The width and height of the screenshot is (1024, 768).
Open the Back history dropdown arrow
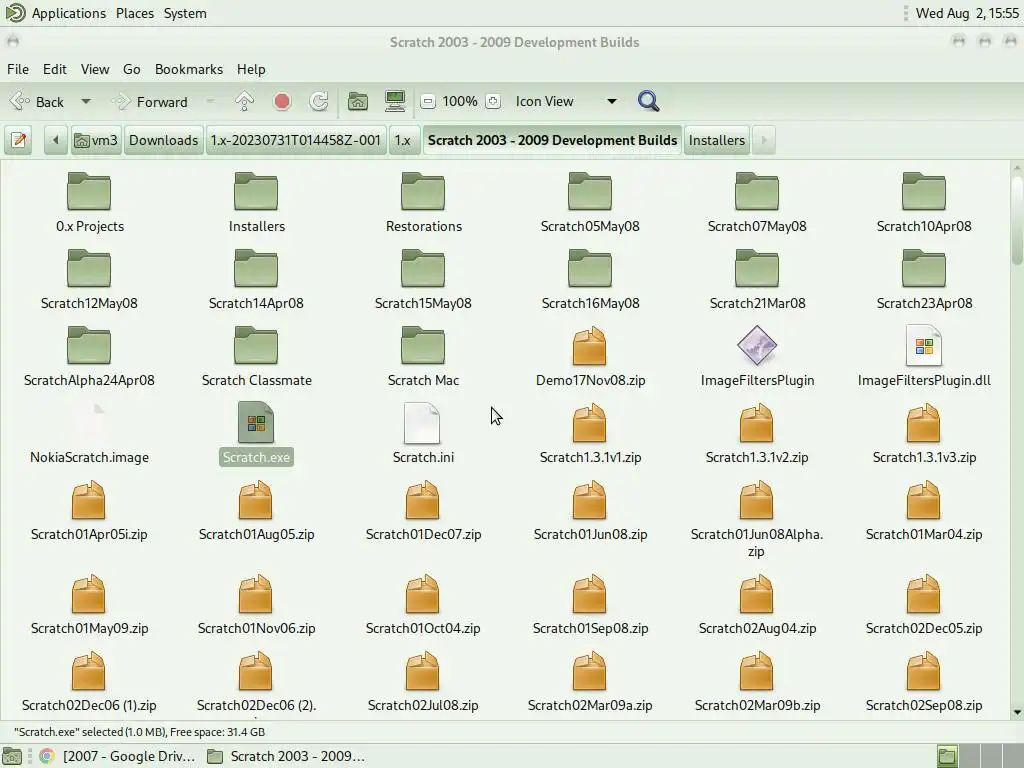click(x=86, y=102)
